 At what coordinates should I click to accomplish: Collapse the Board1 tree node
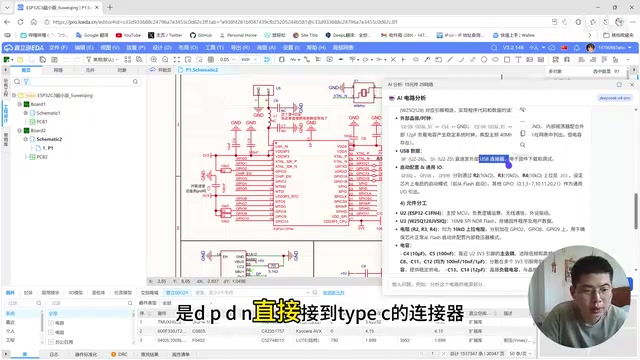[20, 104]
